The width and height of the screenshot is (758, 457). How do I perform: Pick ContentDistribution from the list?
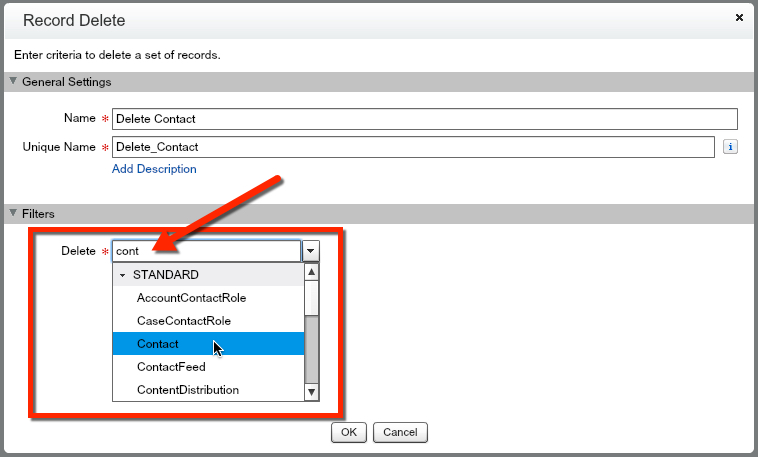click(188, 390)
